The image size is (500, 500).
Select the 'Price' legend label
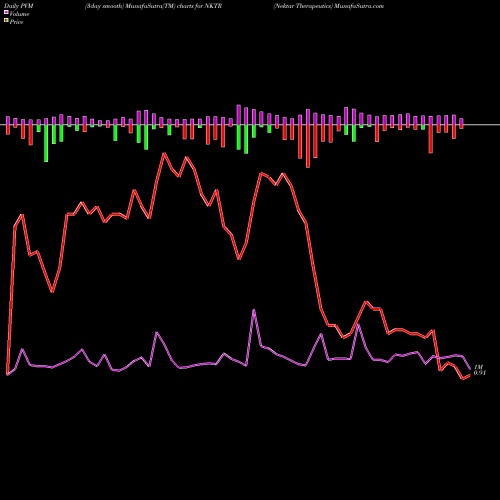(16, 22)
